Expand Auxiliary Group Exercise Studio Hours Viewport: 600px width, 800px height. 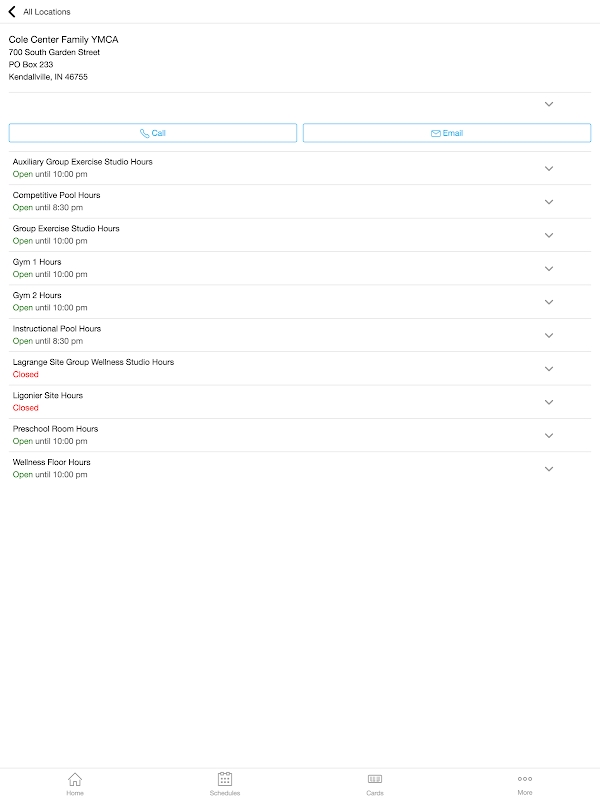pos(549,168)
